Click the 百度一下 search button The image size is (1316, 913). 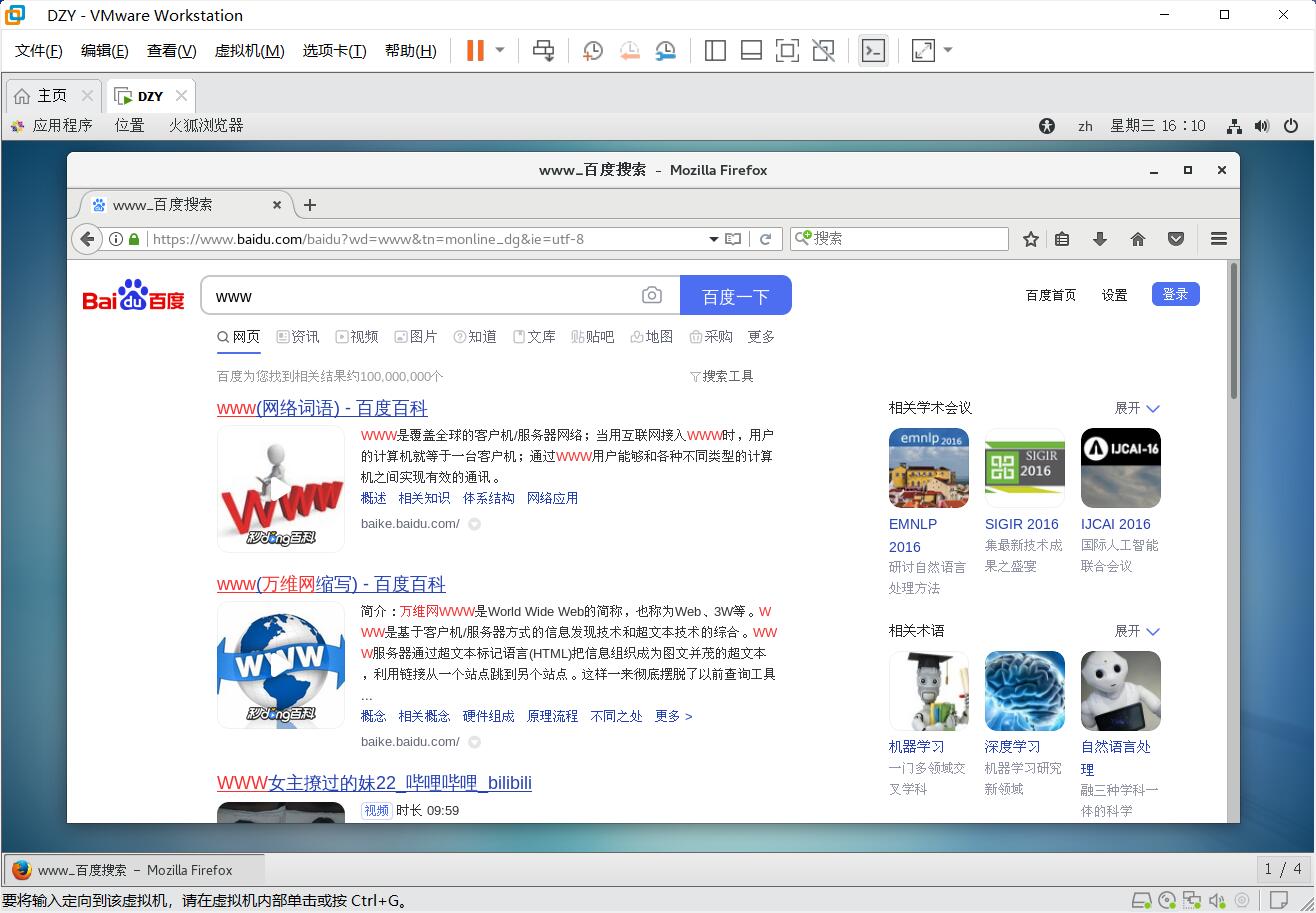pos(736,296)
